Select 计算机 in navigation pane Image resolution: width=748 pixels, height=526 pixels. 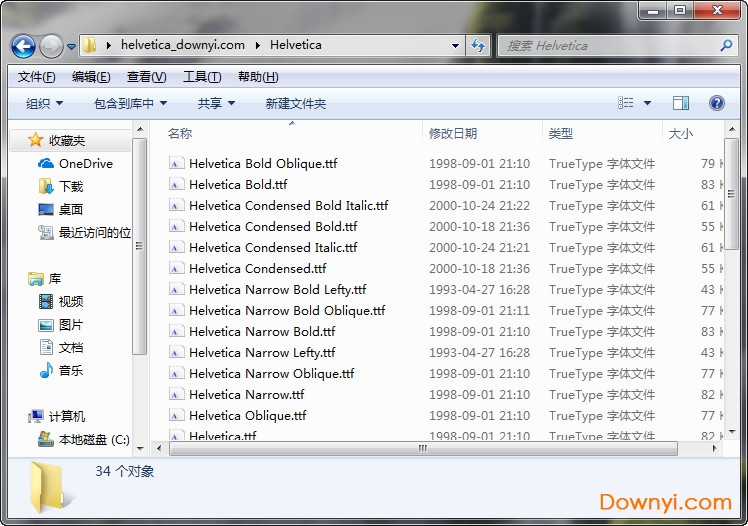[x=66, y=416]
